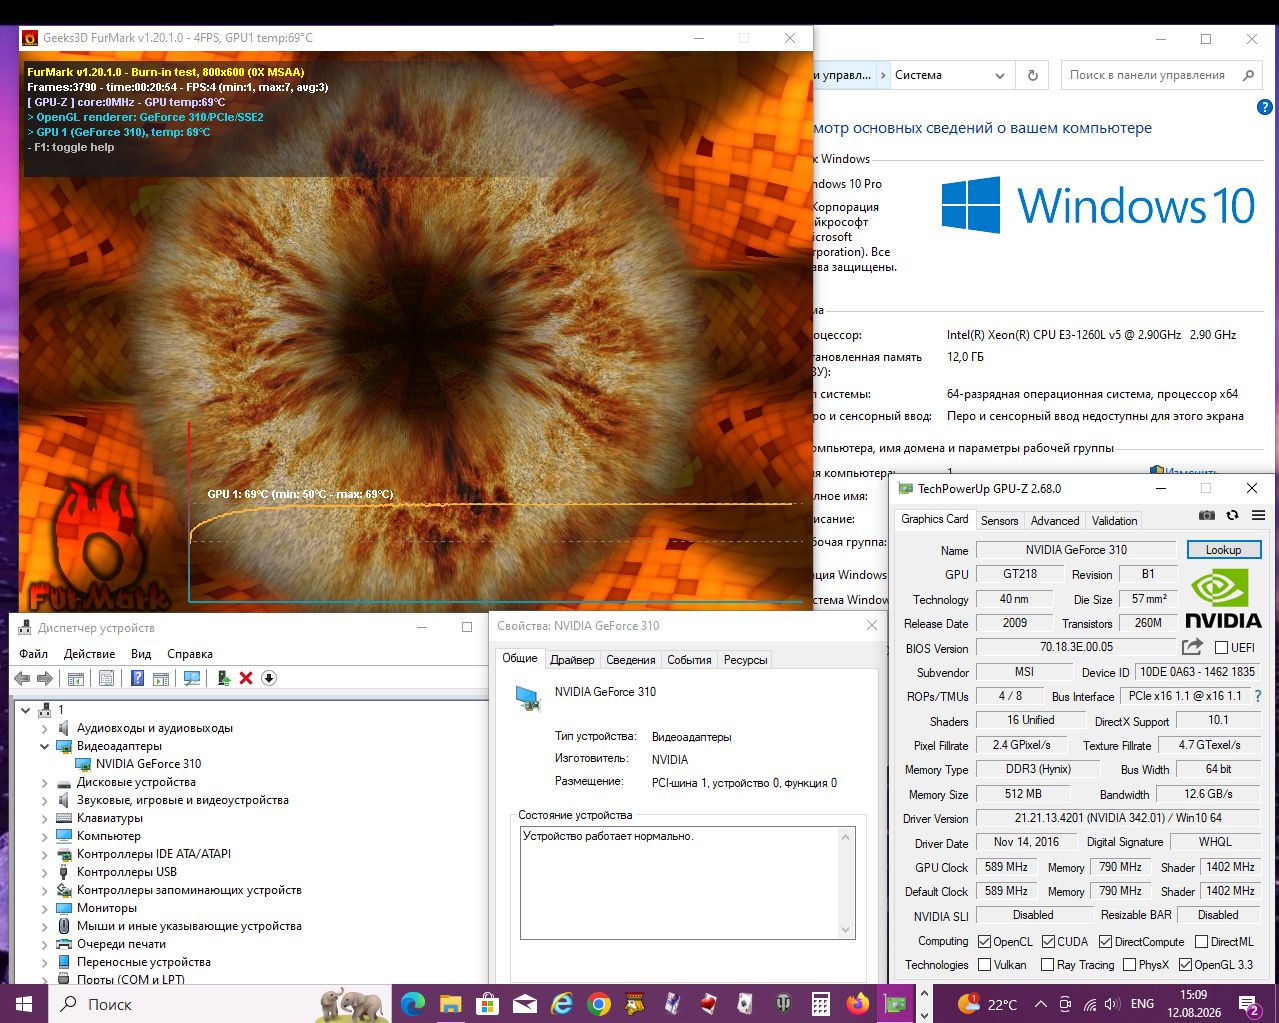
Task: Open the Validation tab in GPU-Z
Action: (x=1114, y=520)
